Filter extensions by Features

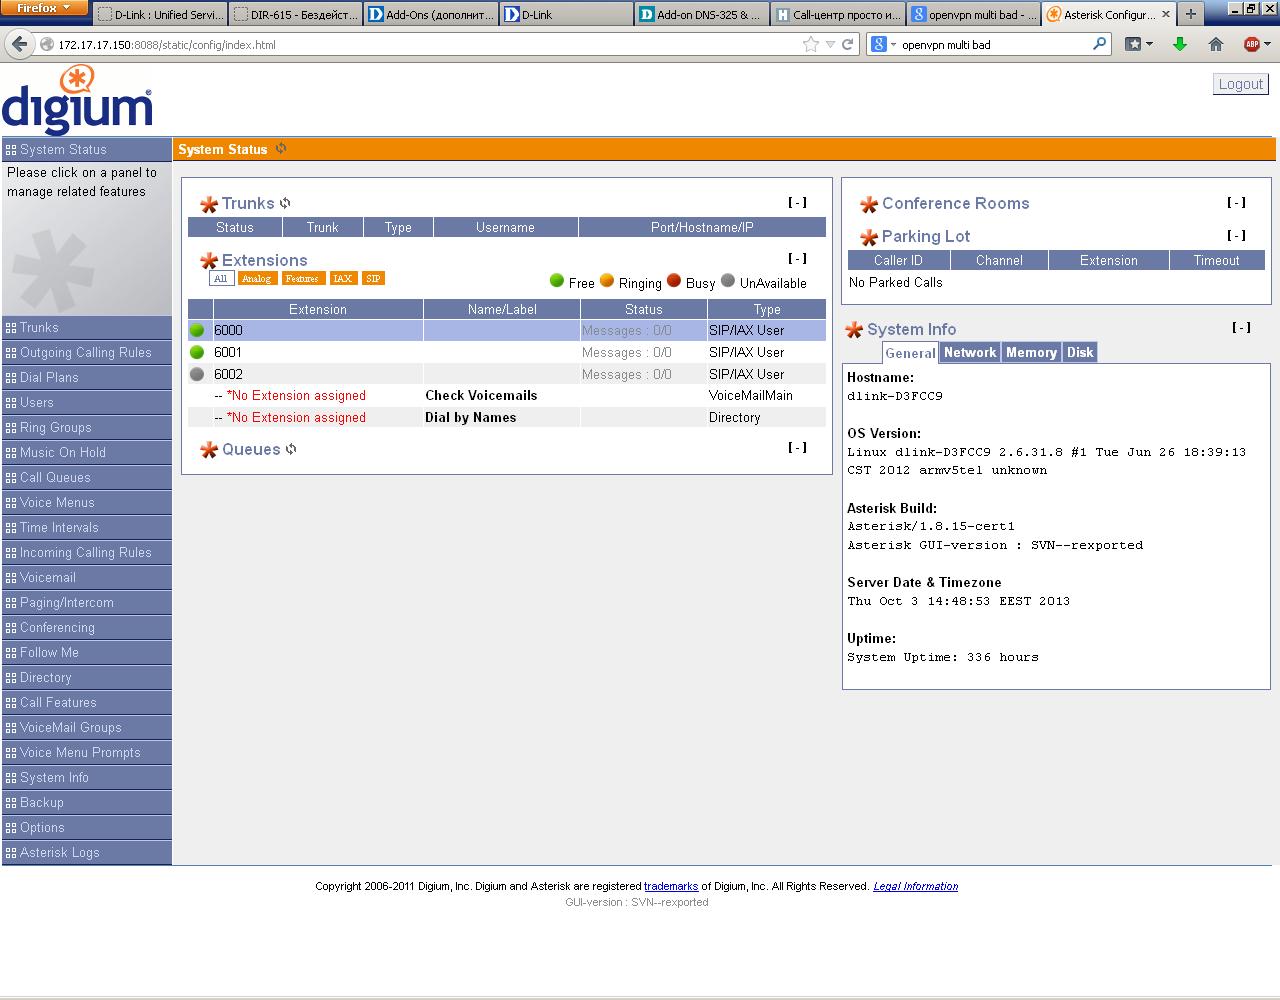[x=301, y=278]
